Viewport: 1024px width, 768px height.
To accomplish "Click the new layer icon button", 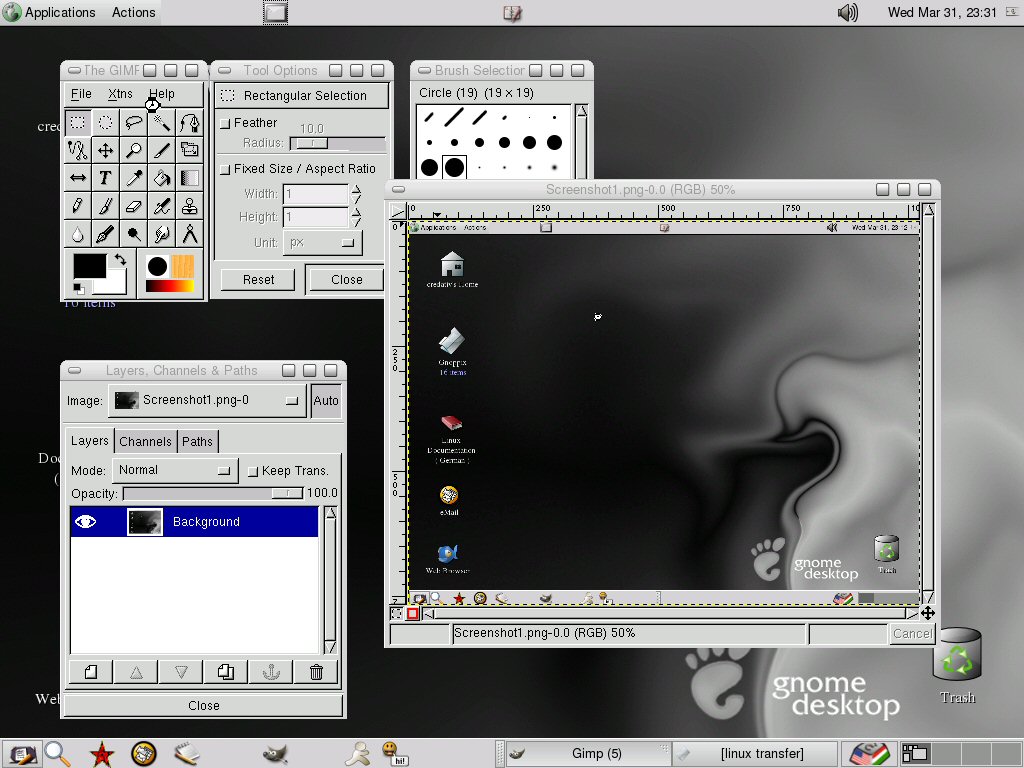I will coord(91,672).
